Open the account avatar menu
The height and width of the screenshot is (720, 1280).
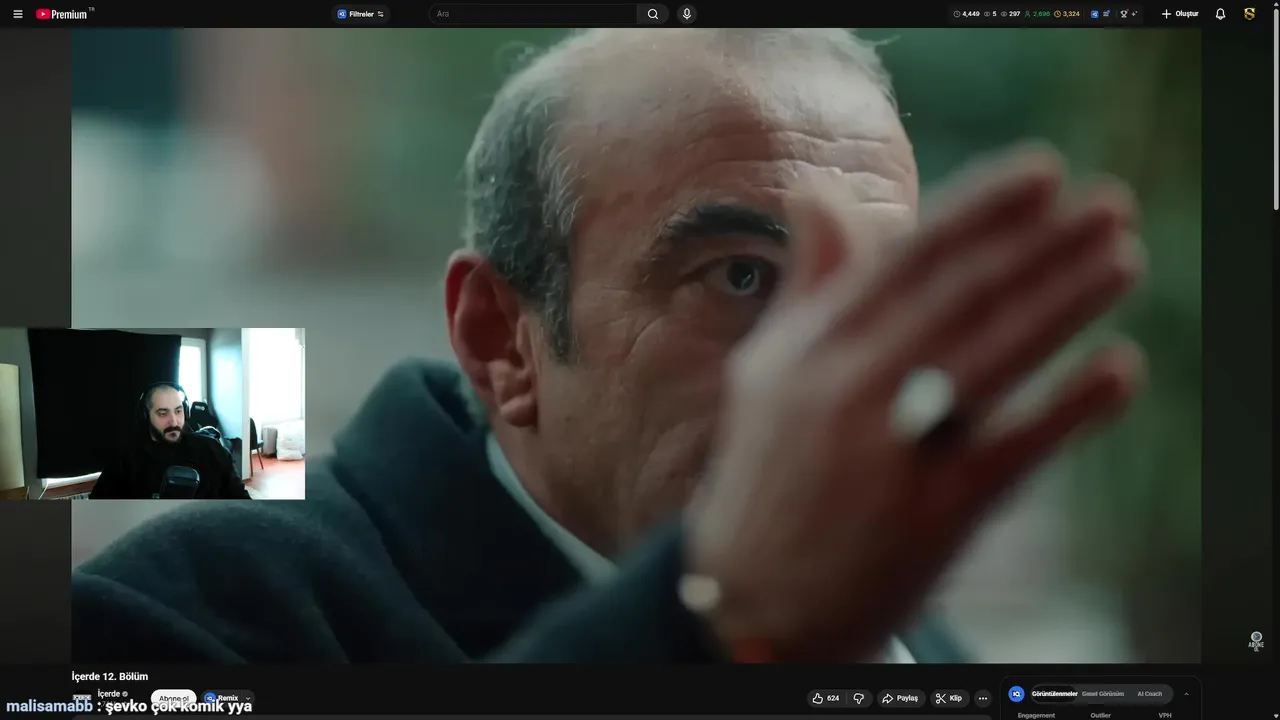pyautogui.click(x=1249, y=14)
